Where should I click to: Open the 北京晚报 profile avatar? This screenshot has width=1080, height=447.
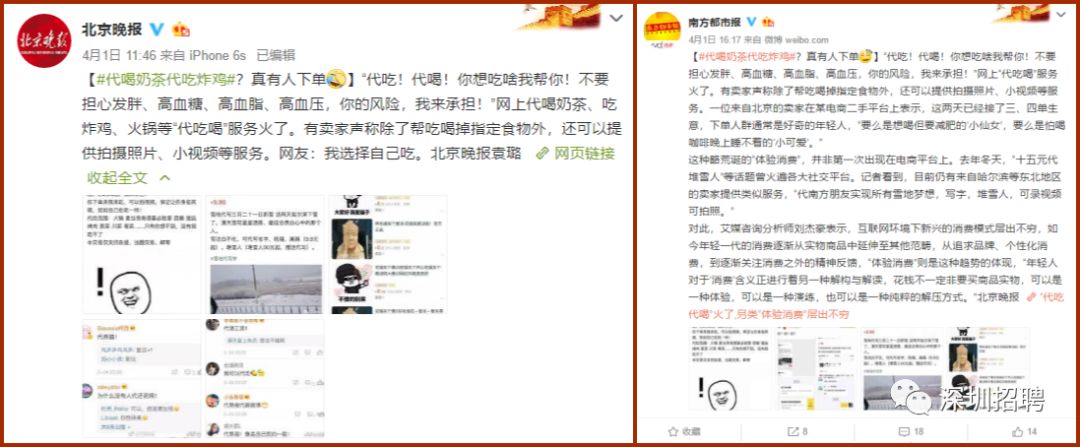(x=44, y=41)
